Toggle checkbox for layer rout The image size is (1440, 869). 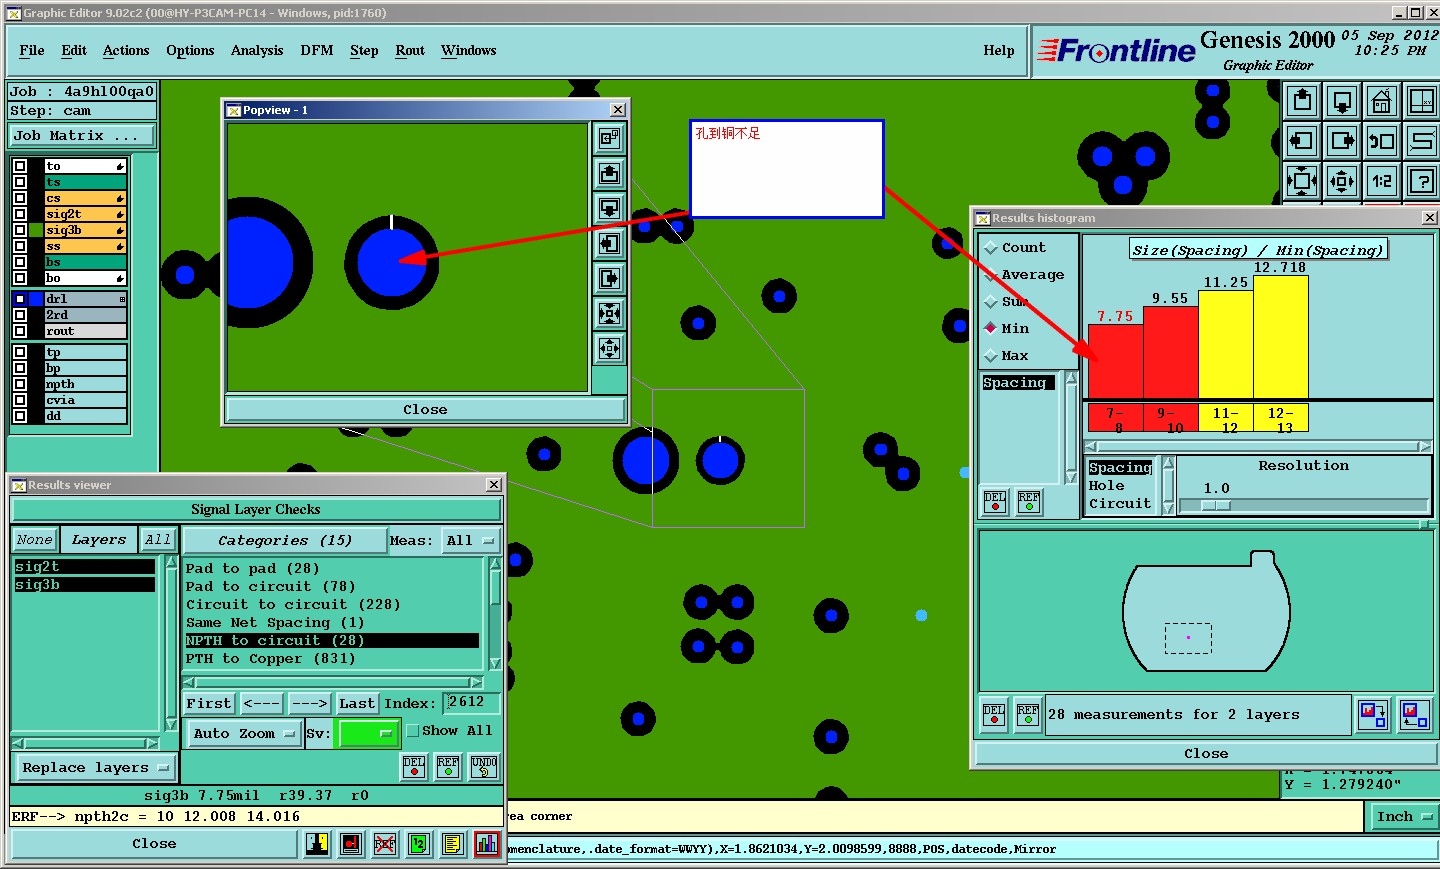tap(20, 331)
